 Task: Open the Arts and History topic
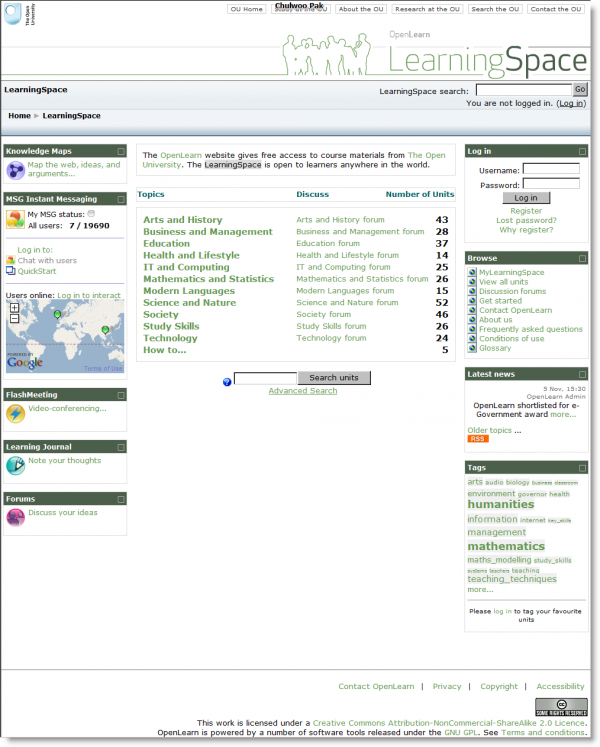tap(183, 220)
